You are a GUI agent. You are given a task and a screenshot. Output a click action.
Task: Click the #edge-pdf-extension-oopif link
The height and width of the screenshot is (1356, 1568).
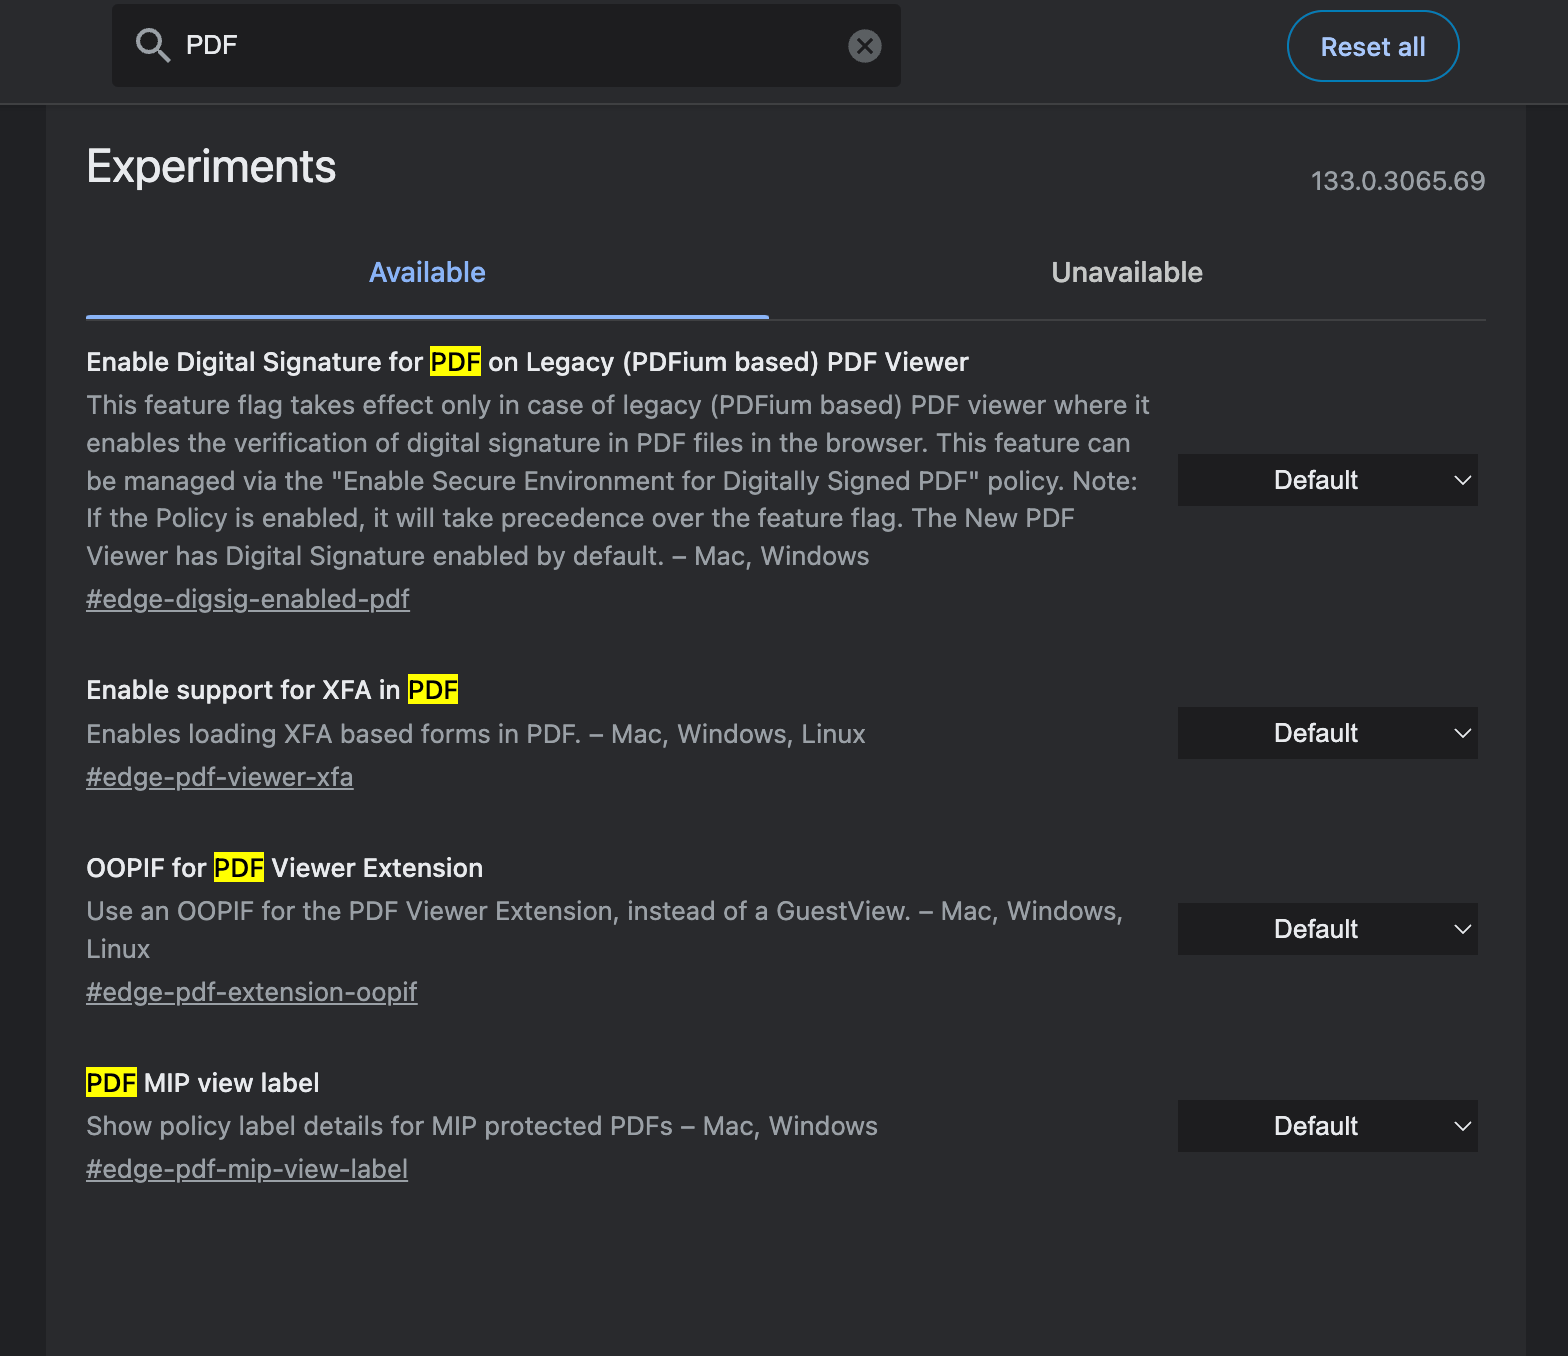(252, 992)
